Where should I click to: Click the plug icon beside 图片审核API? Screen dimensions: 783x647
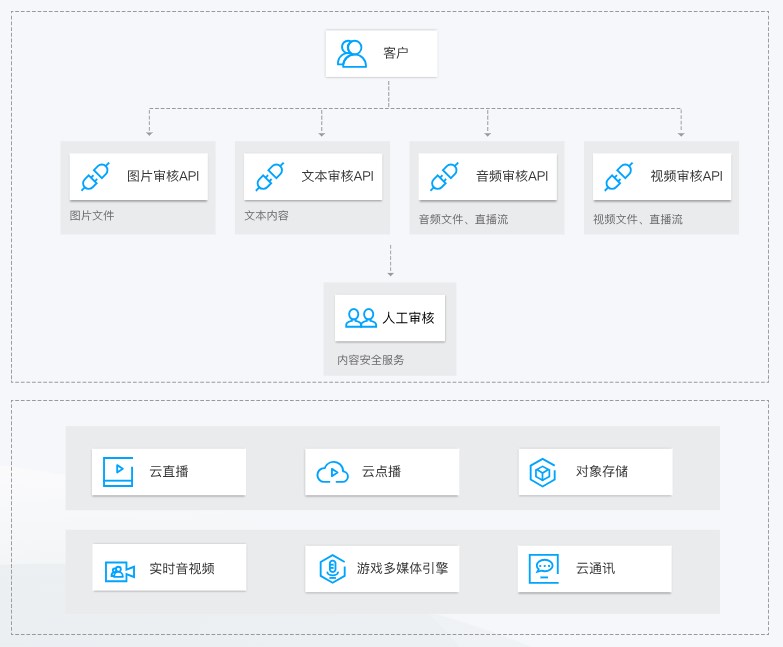point(95,176)
